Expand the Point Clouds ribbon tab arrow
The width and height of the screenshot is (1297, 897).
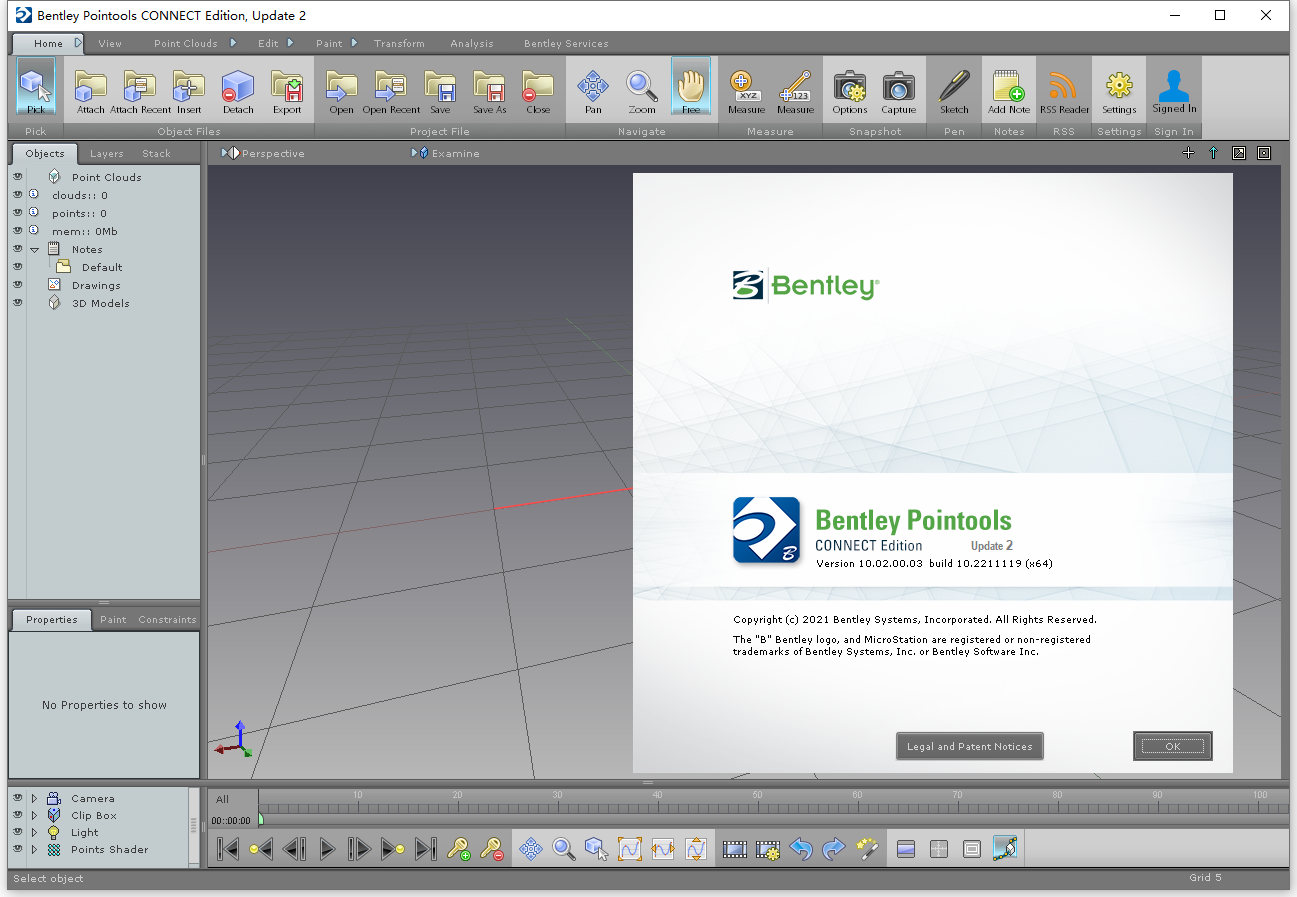point(233,43)
